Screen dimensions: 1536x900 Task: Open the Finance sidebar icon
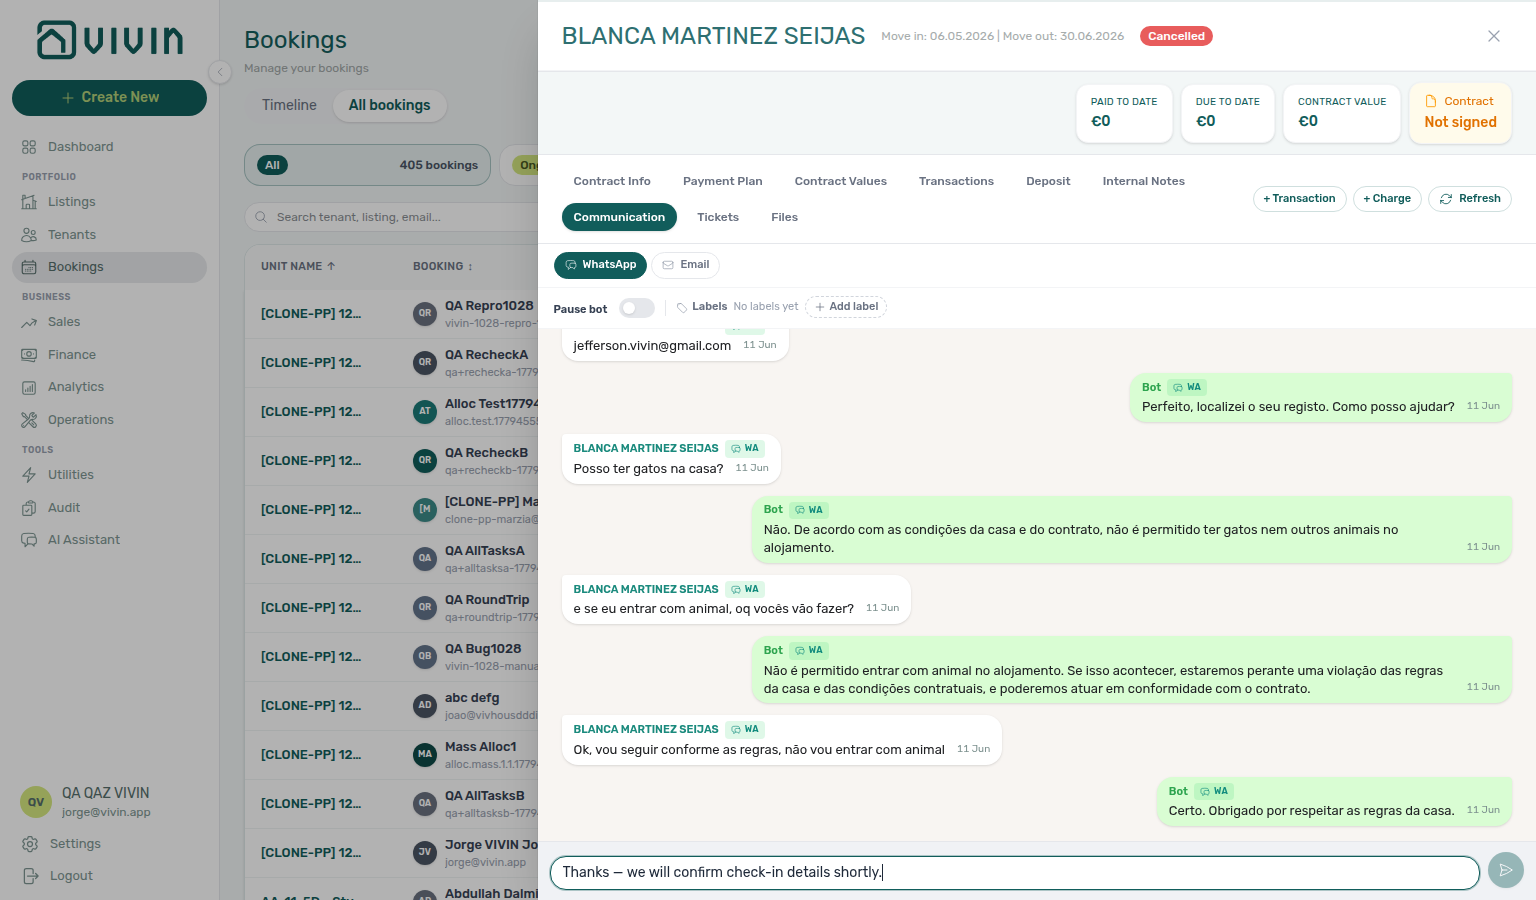pyautogui.click(x=29, y=355)
